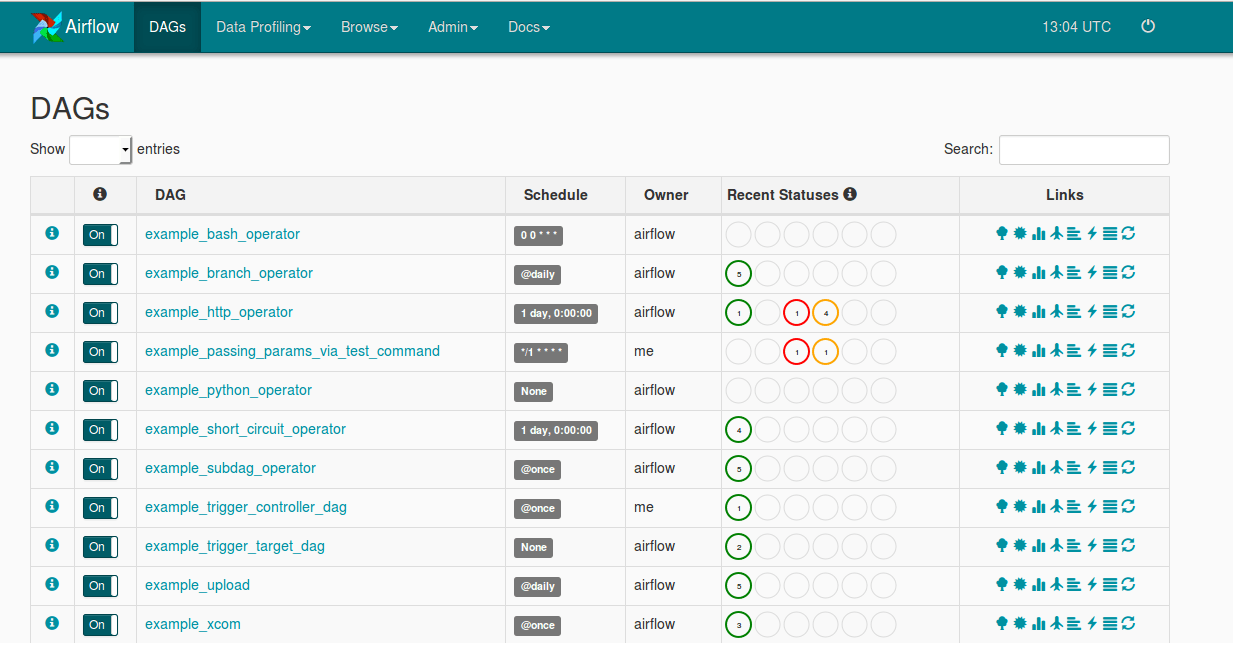Open Landing Times chart for example_xcom
Screen dimensions: 1233x664
coord(1056,623)
